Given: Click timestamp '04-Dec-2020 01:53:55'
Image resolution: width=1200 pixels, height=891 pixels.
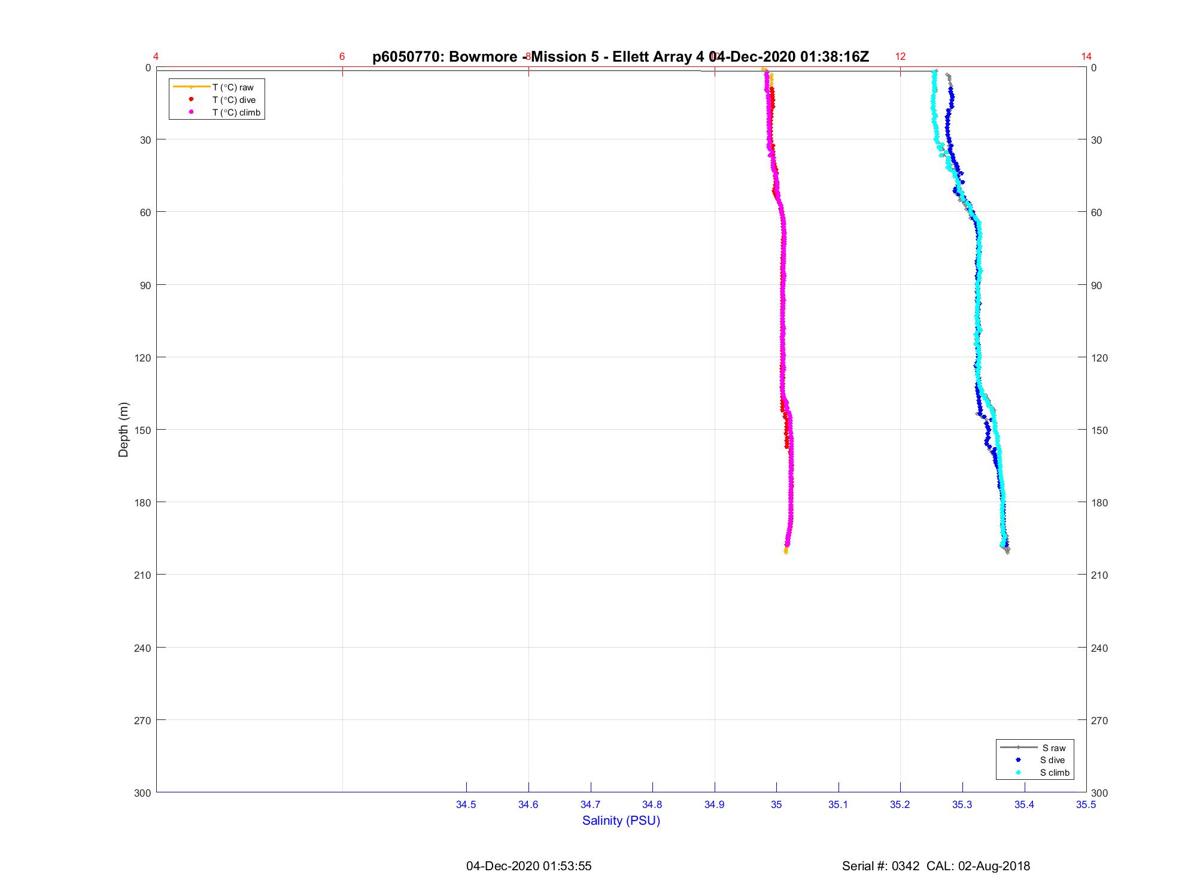Looking at the screenshot, I should [x=529, y=866].
